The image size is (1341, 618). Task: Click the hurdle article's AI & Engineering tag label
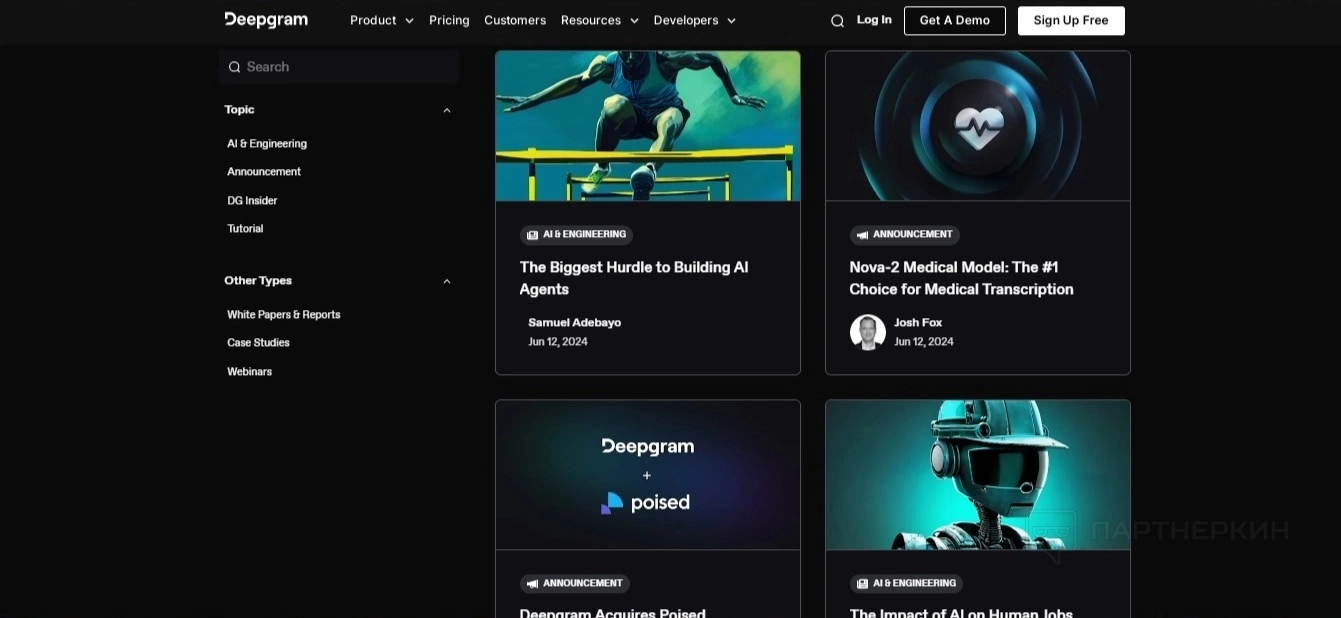point(584,235)
